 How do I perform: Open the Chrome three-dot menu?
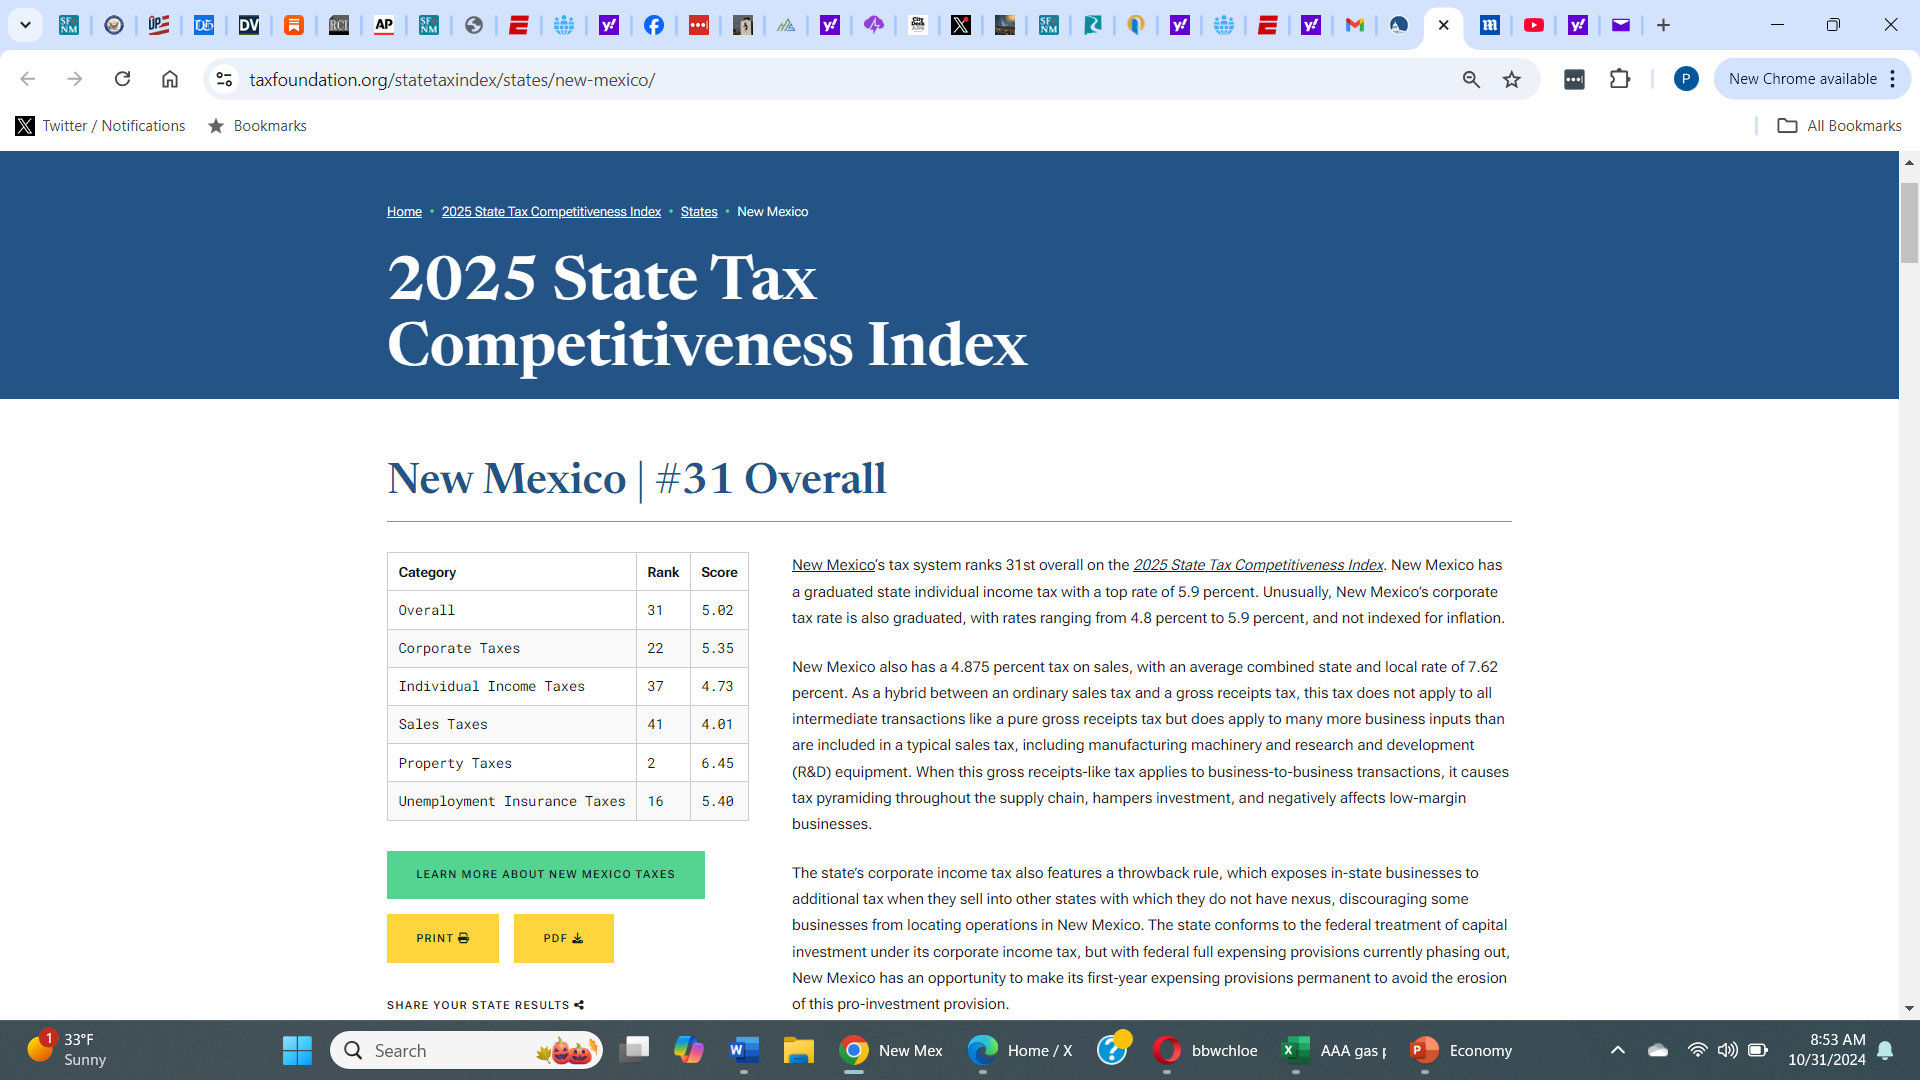tap(1893, 79)
